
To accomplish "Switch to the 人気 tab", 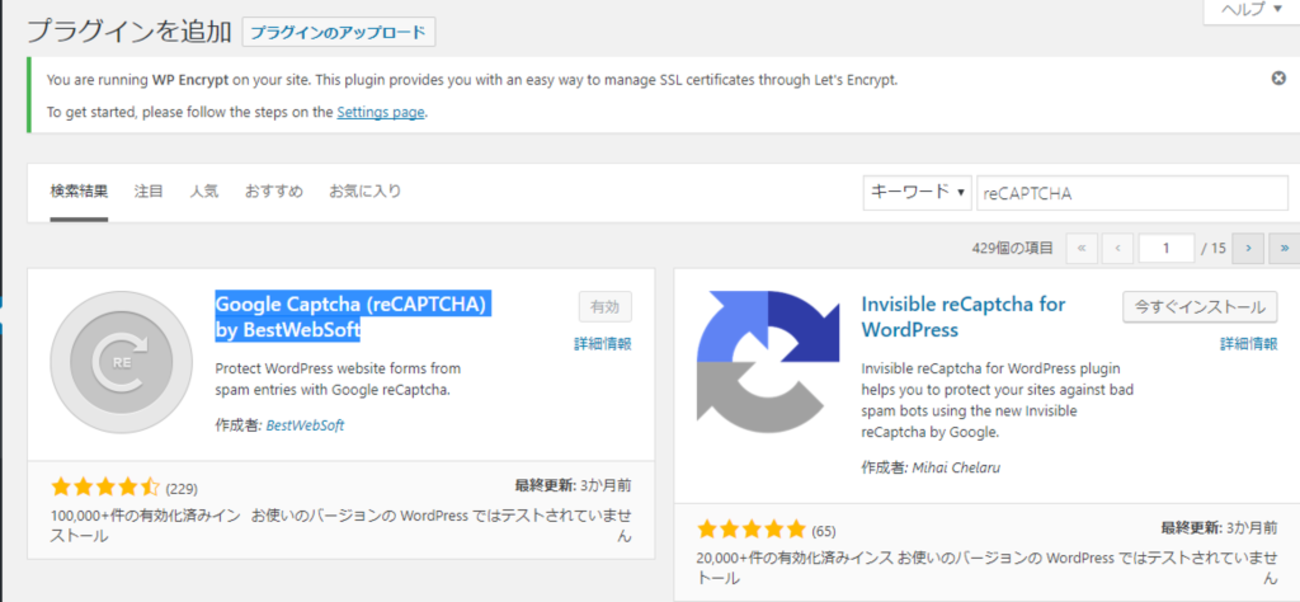I will coord(204,191).
